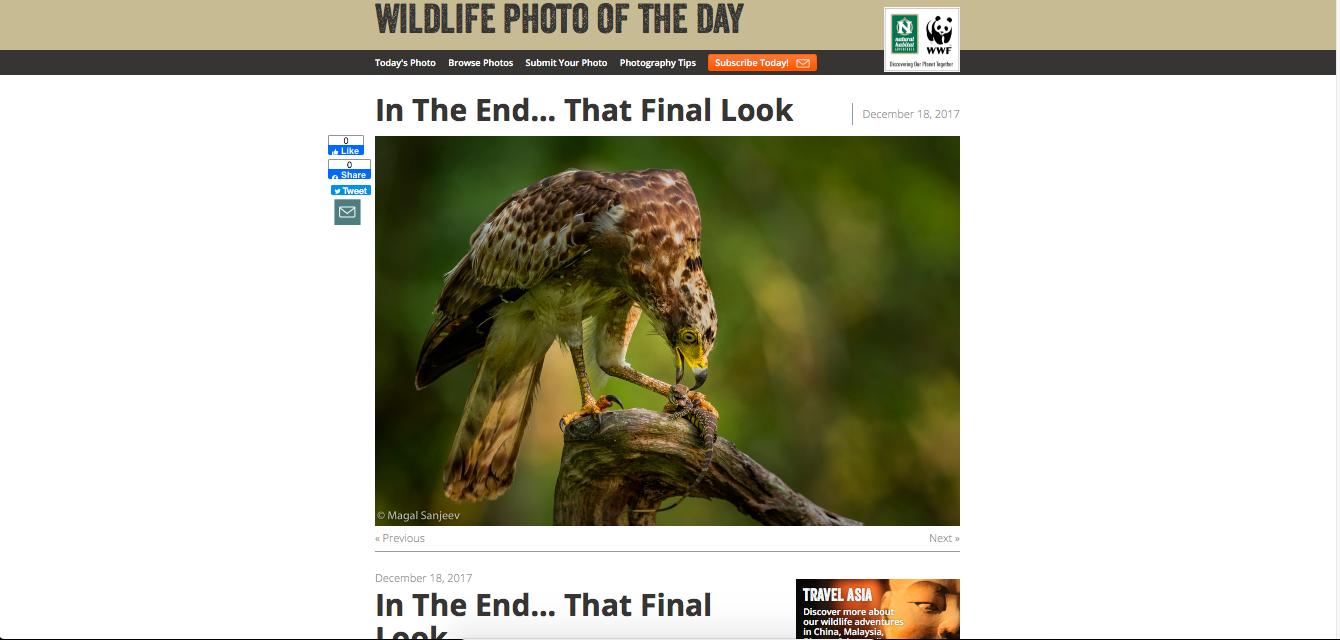Click the Travel Asia advertisement banner

coord(878,609)
